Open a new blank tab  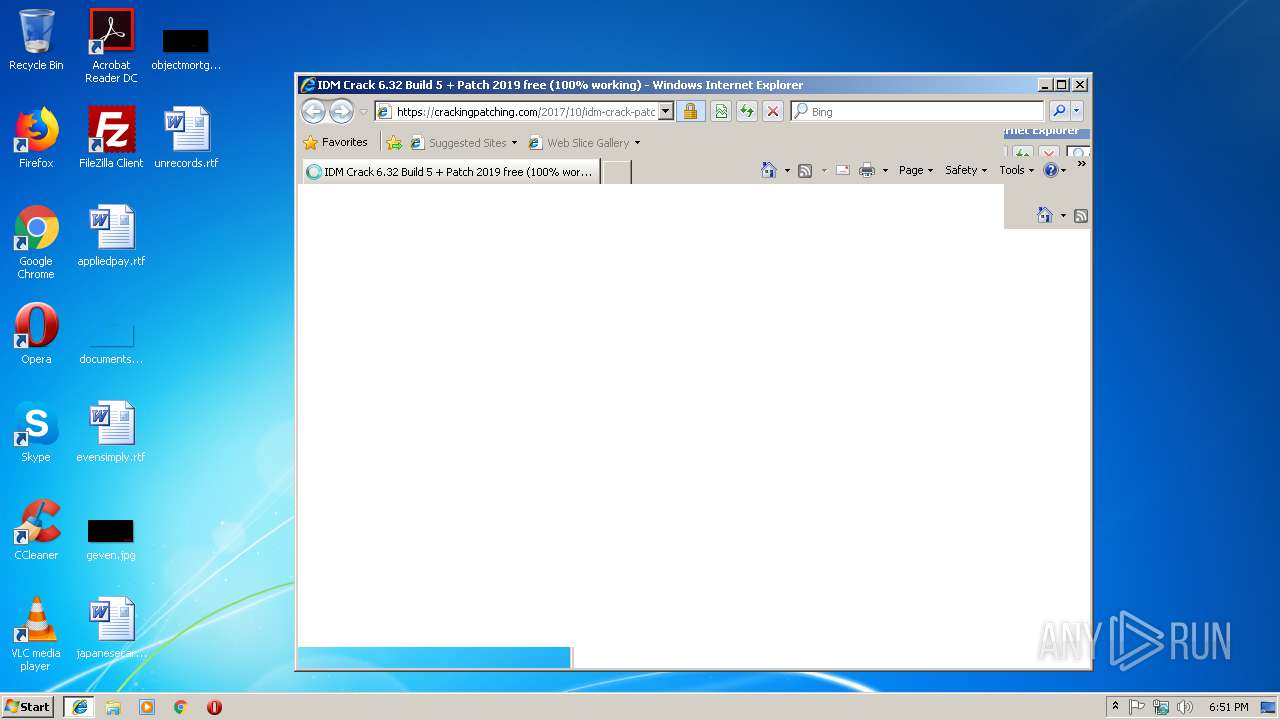point(617,172)
